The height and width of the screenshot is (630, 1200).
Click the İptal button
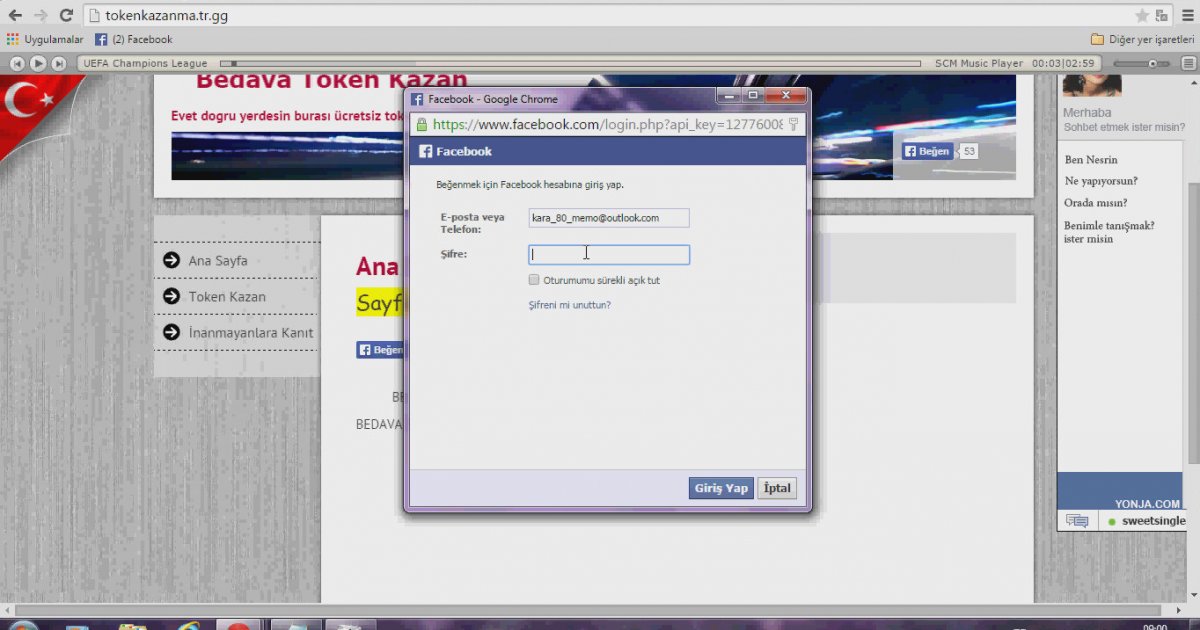point(777,488)
